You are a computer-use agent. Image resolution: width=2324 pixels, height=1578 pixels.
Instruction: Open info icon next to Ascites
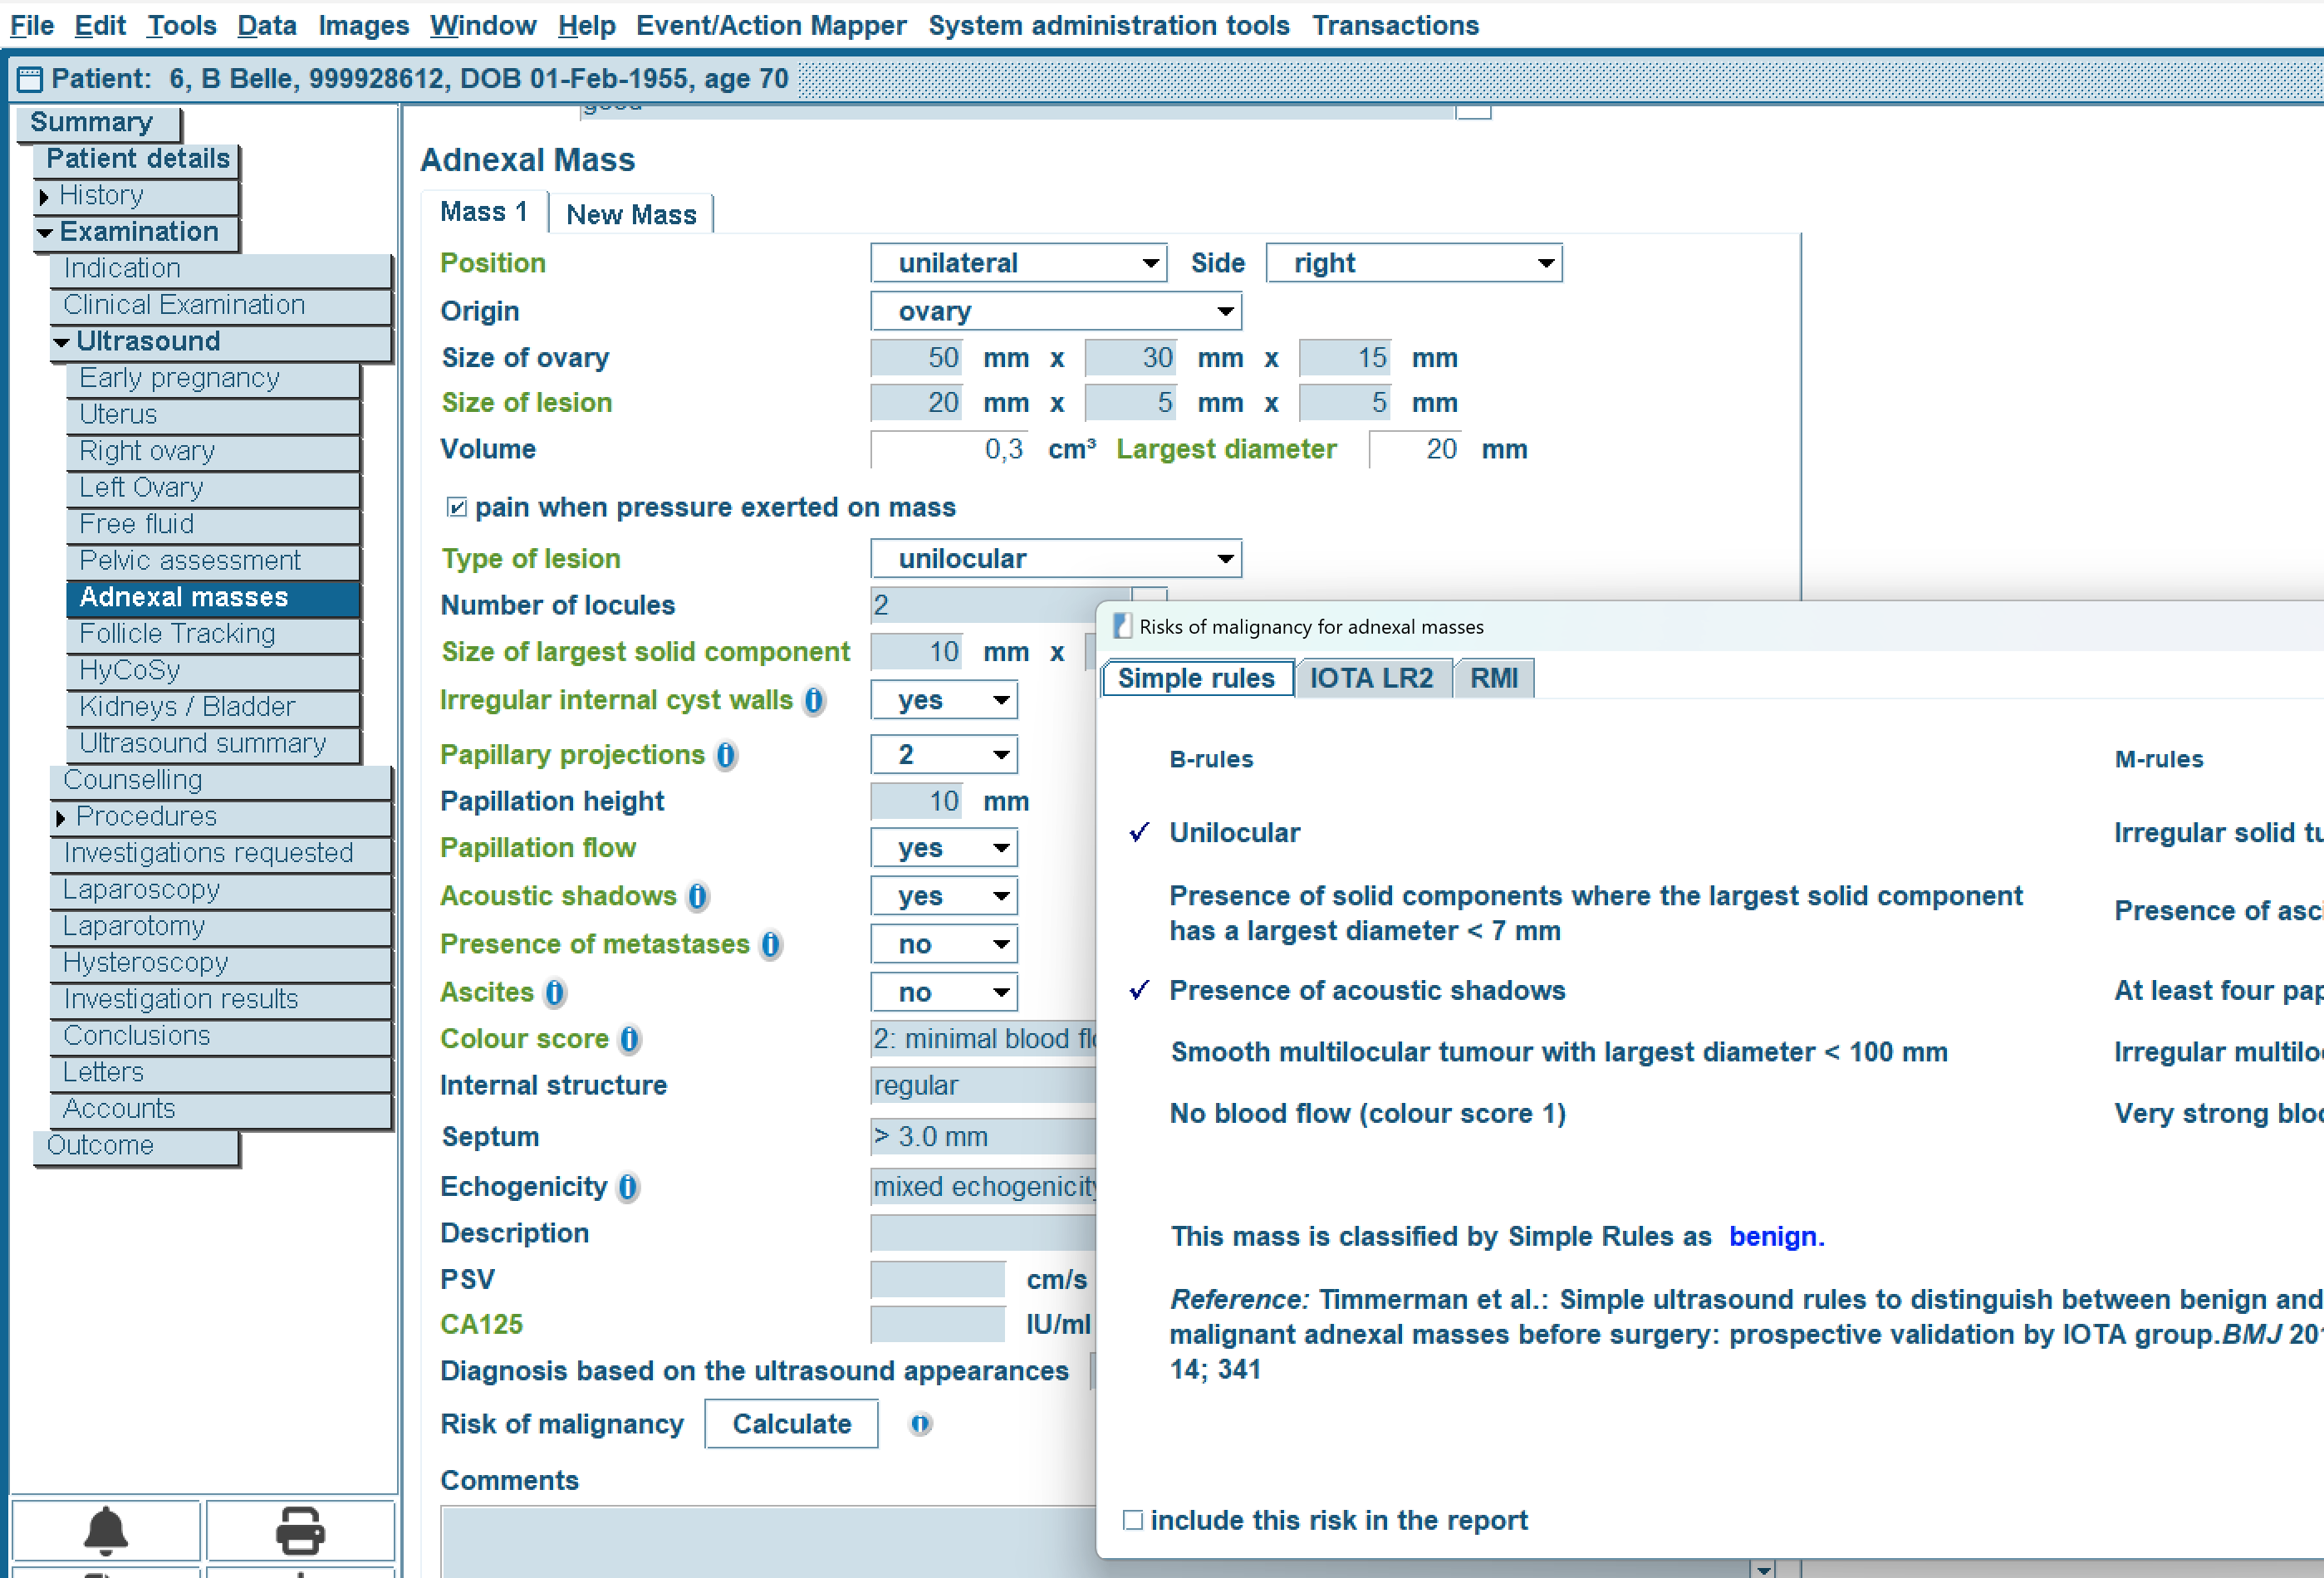[x=554, y=992]
